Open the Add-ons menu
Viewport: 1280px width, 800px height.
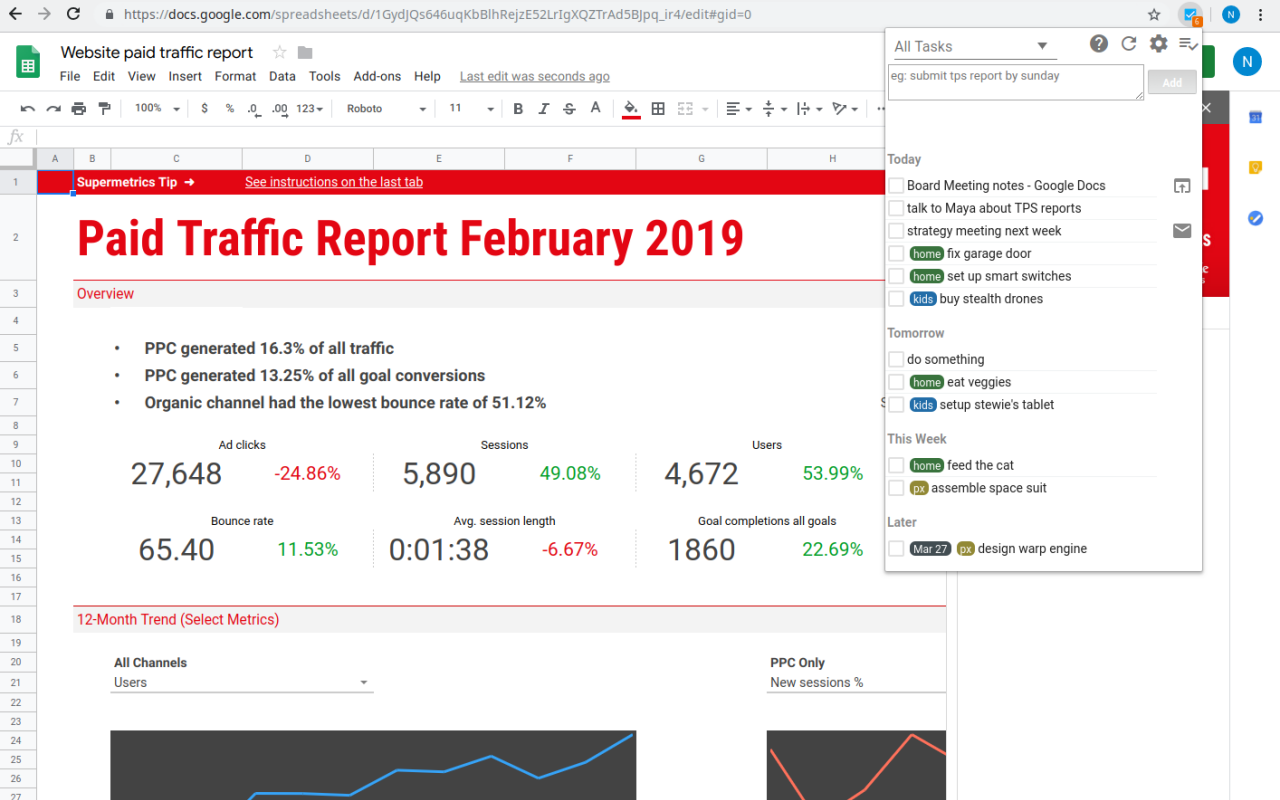point(377,76)
